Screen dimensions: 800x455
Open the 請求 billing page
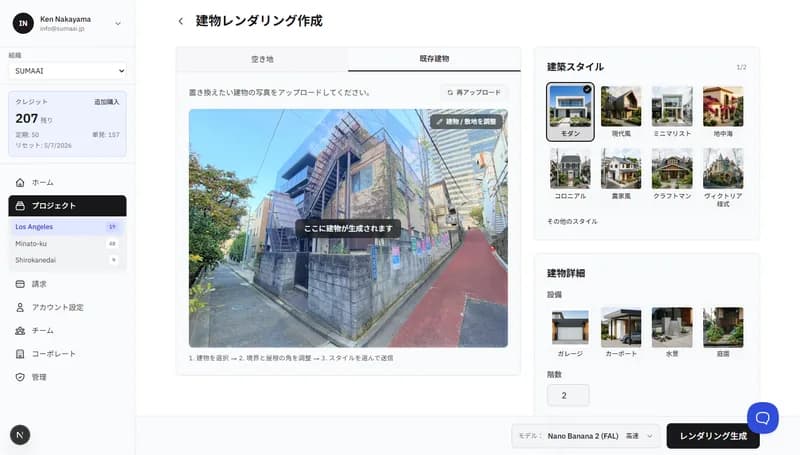[67, 284]
